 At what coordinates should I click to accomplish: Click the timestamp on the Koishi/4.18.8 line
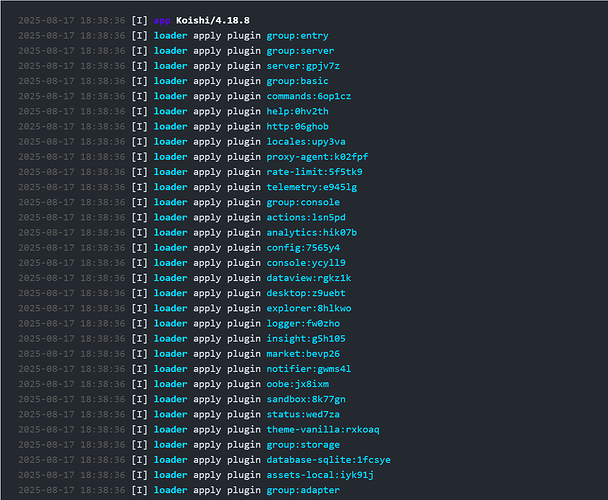(x=72, y=21)
